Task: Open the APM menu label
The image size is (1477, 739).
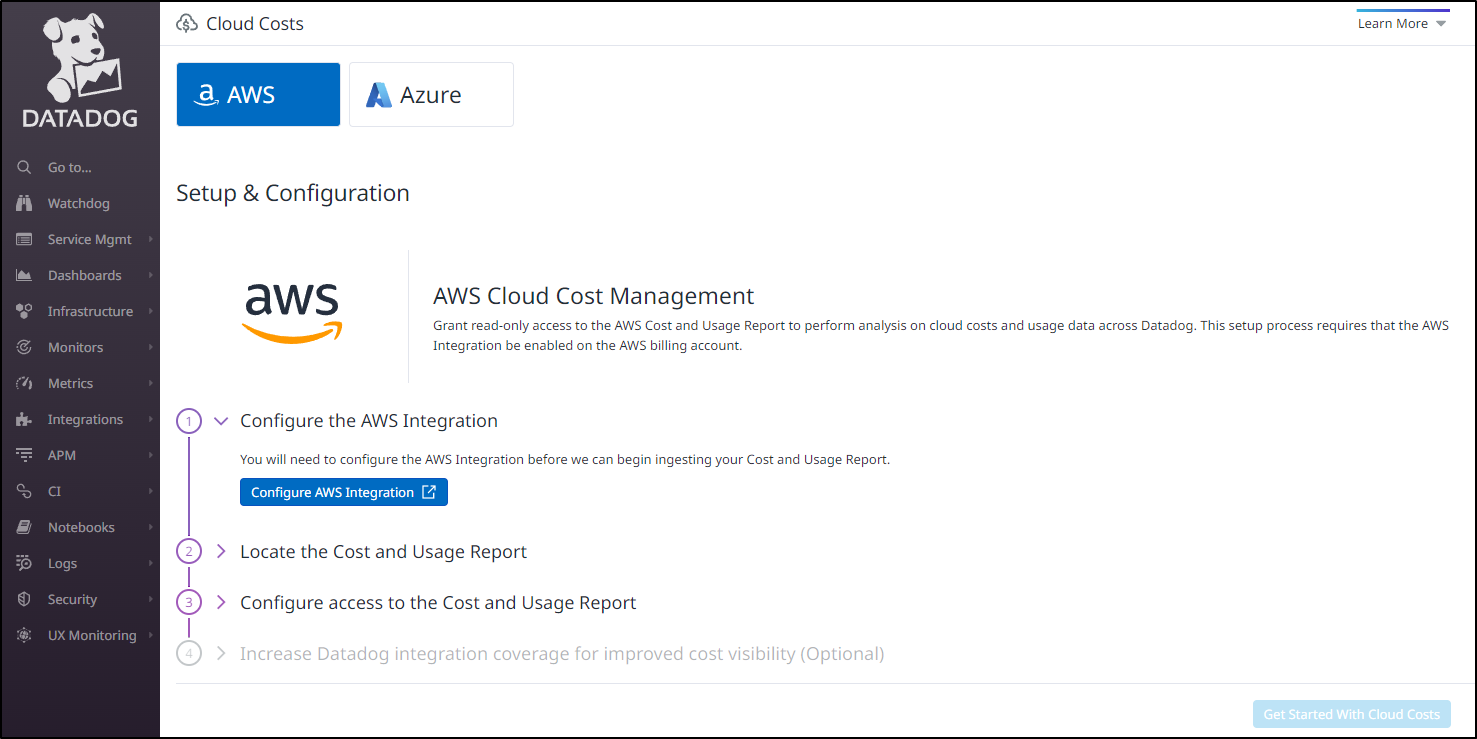Action: pos(62,455)
